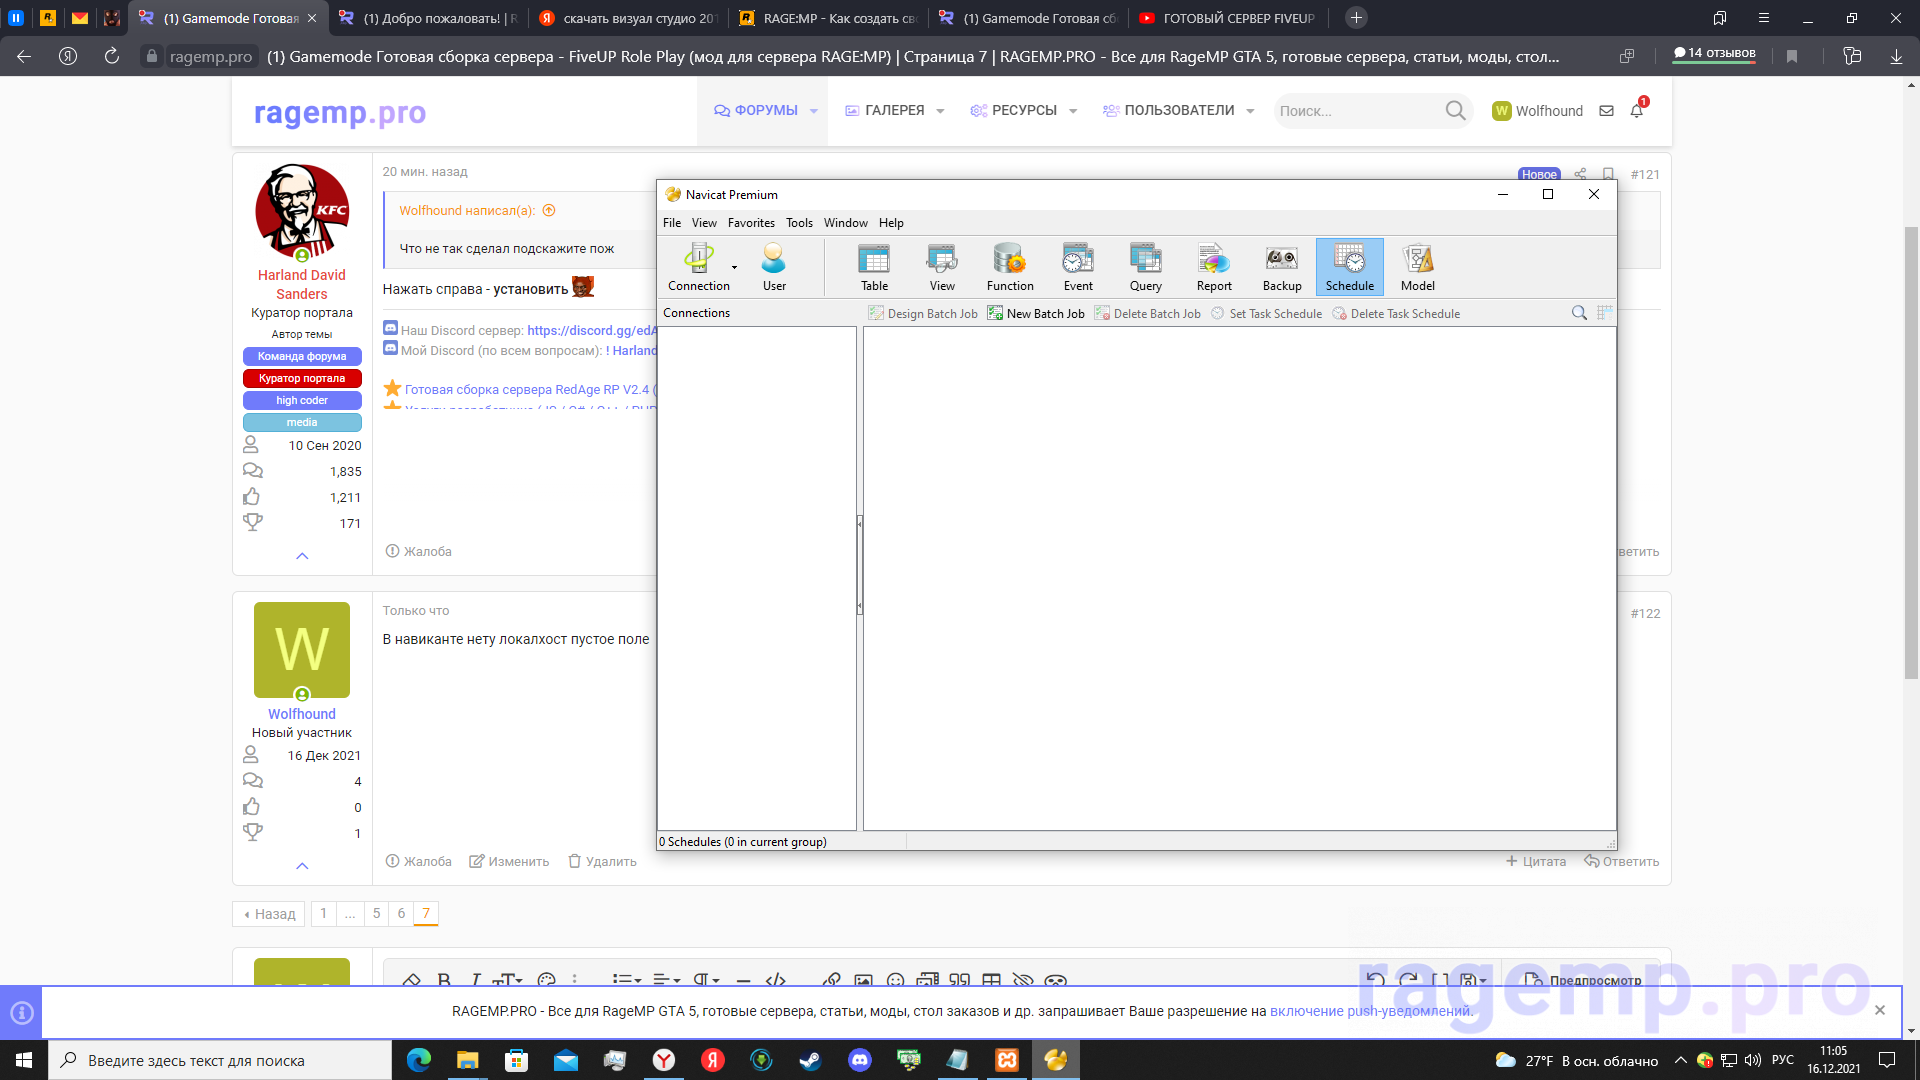Collapse Wolfhound's user info chevron
The width and height of the screenshot is (1920, 1080).
tap(302, 865)
